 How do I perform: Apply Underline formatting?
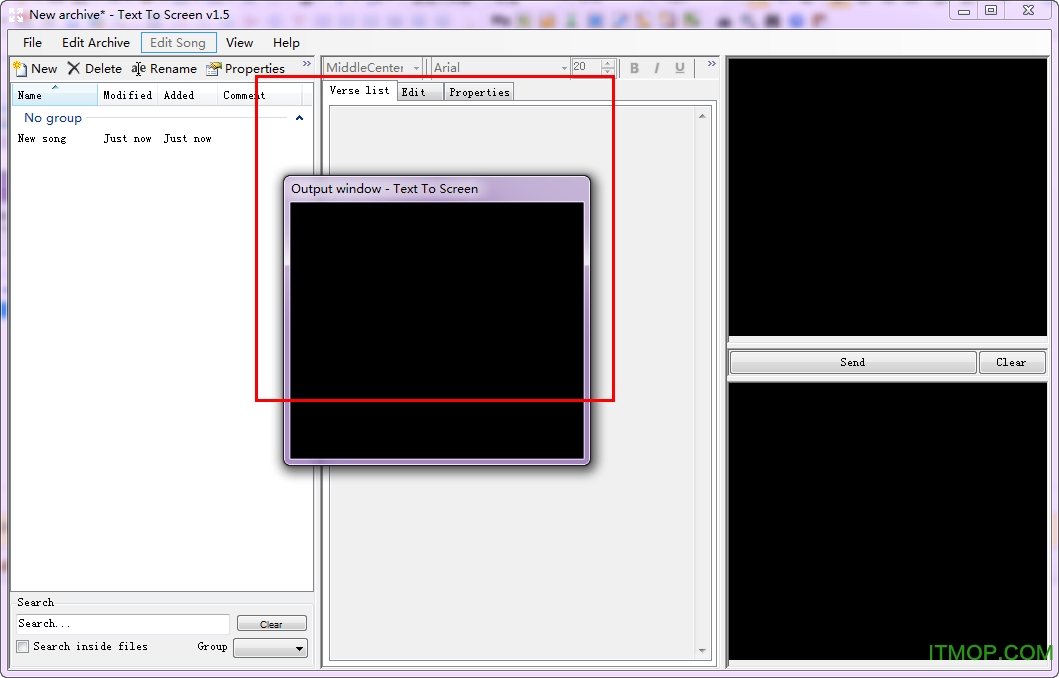679,67
